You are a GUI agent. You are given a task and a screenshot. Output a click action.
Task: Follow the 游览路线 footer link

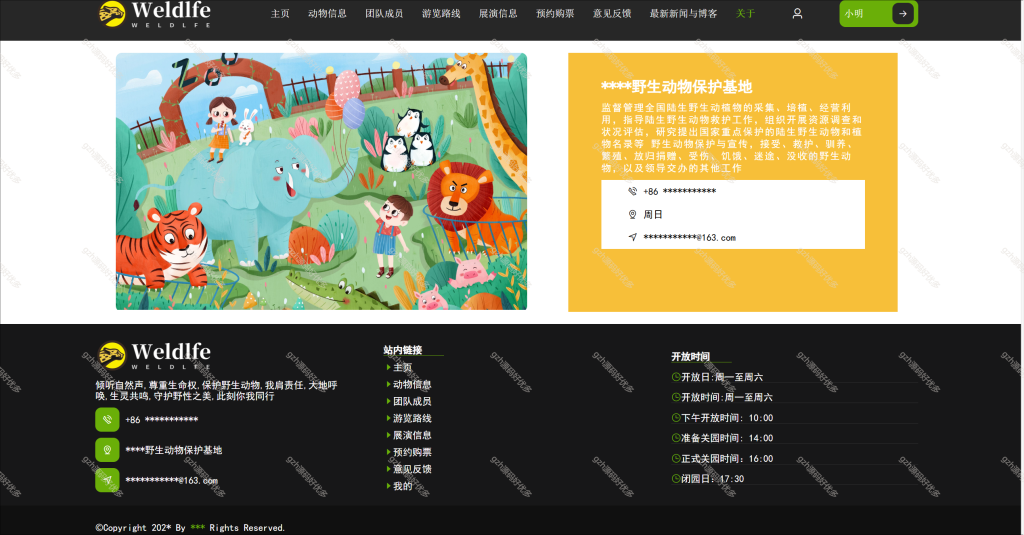[x=411, y=418]
